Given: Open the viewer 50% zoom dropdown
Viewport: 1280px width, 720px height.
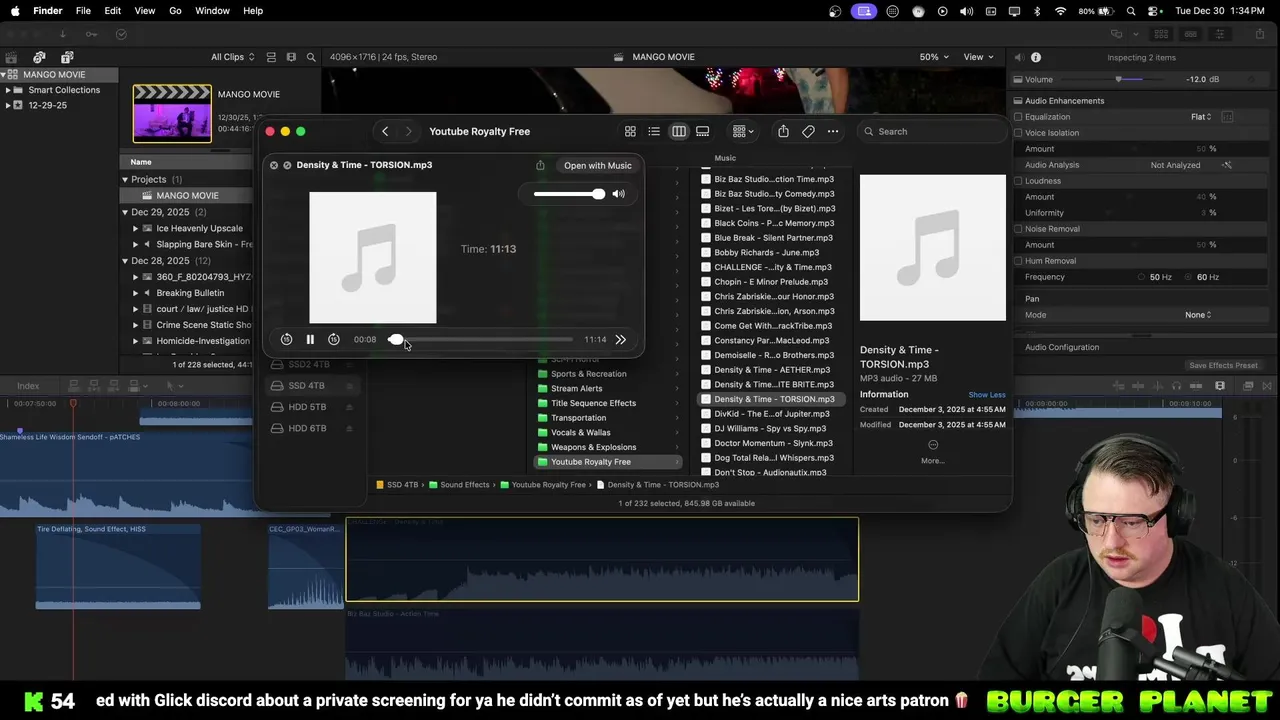Looking at the screenshot, I should coord(934,57).
